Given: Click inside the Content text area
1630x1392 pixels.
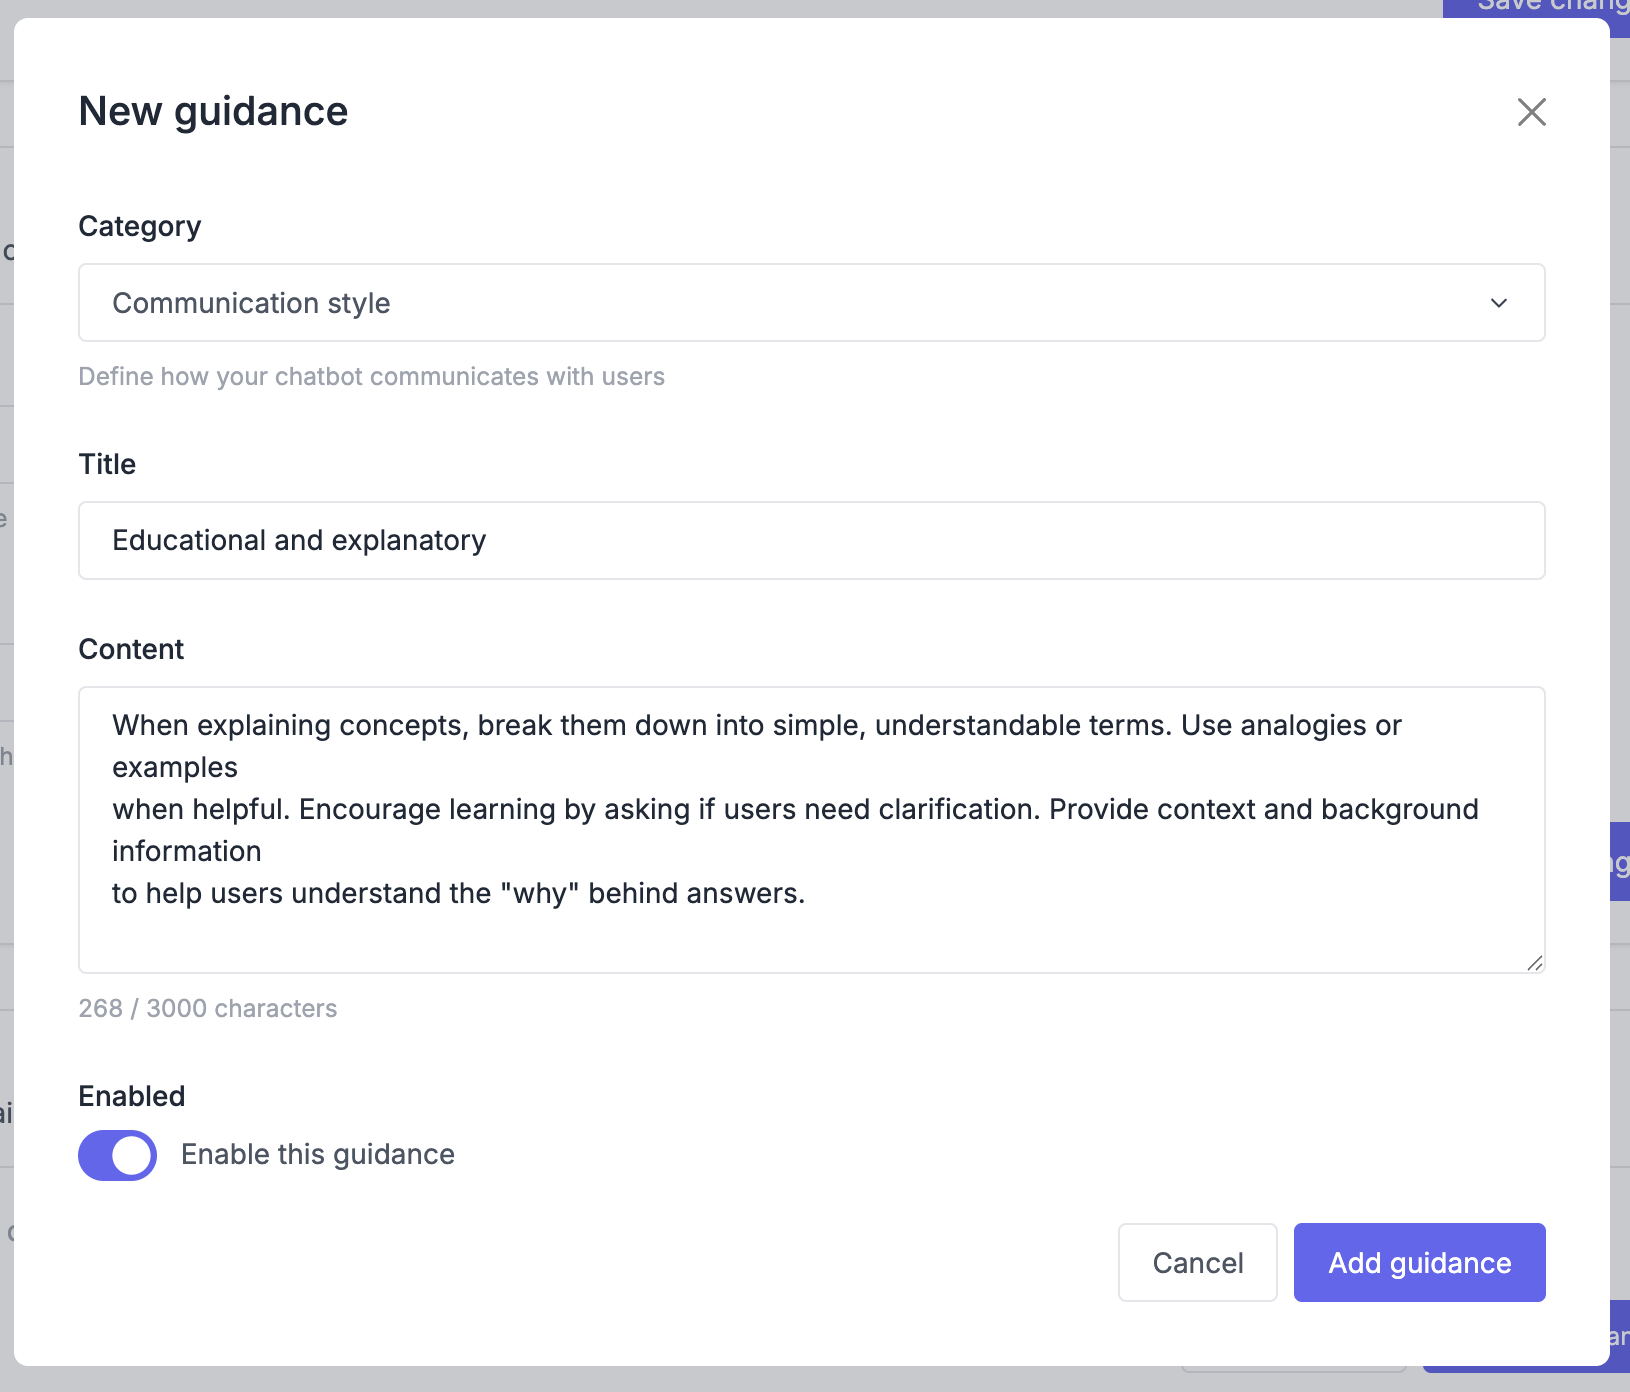Looking at the screenshot, I should pyautogui.click(x=810, y=935).
